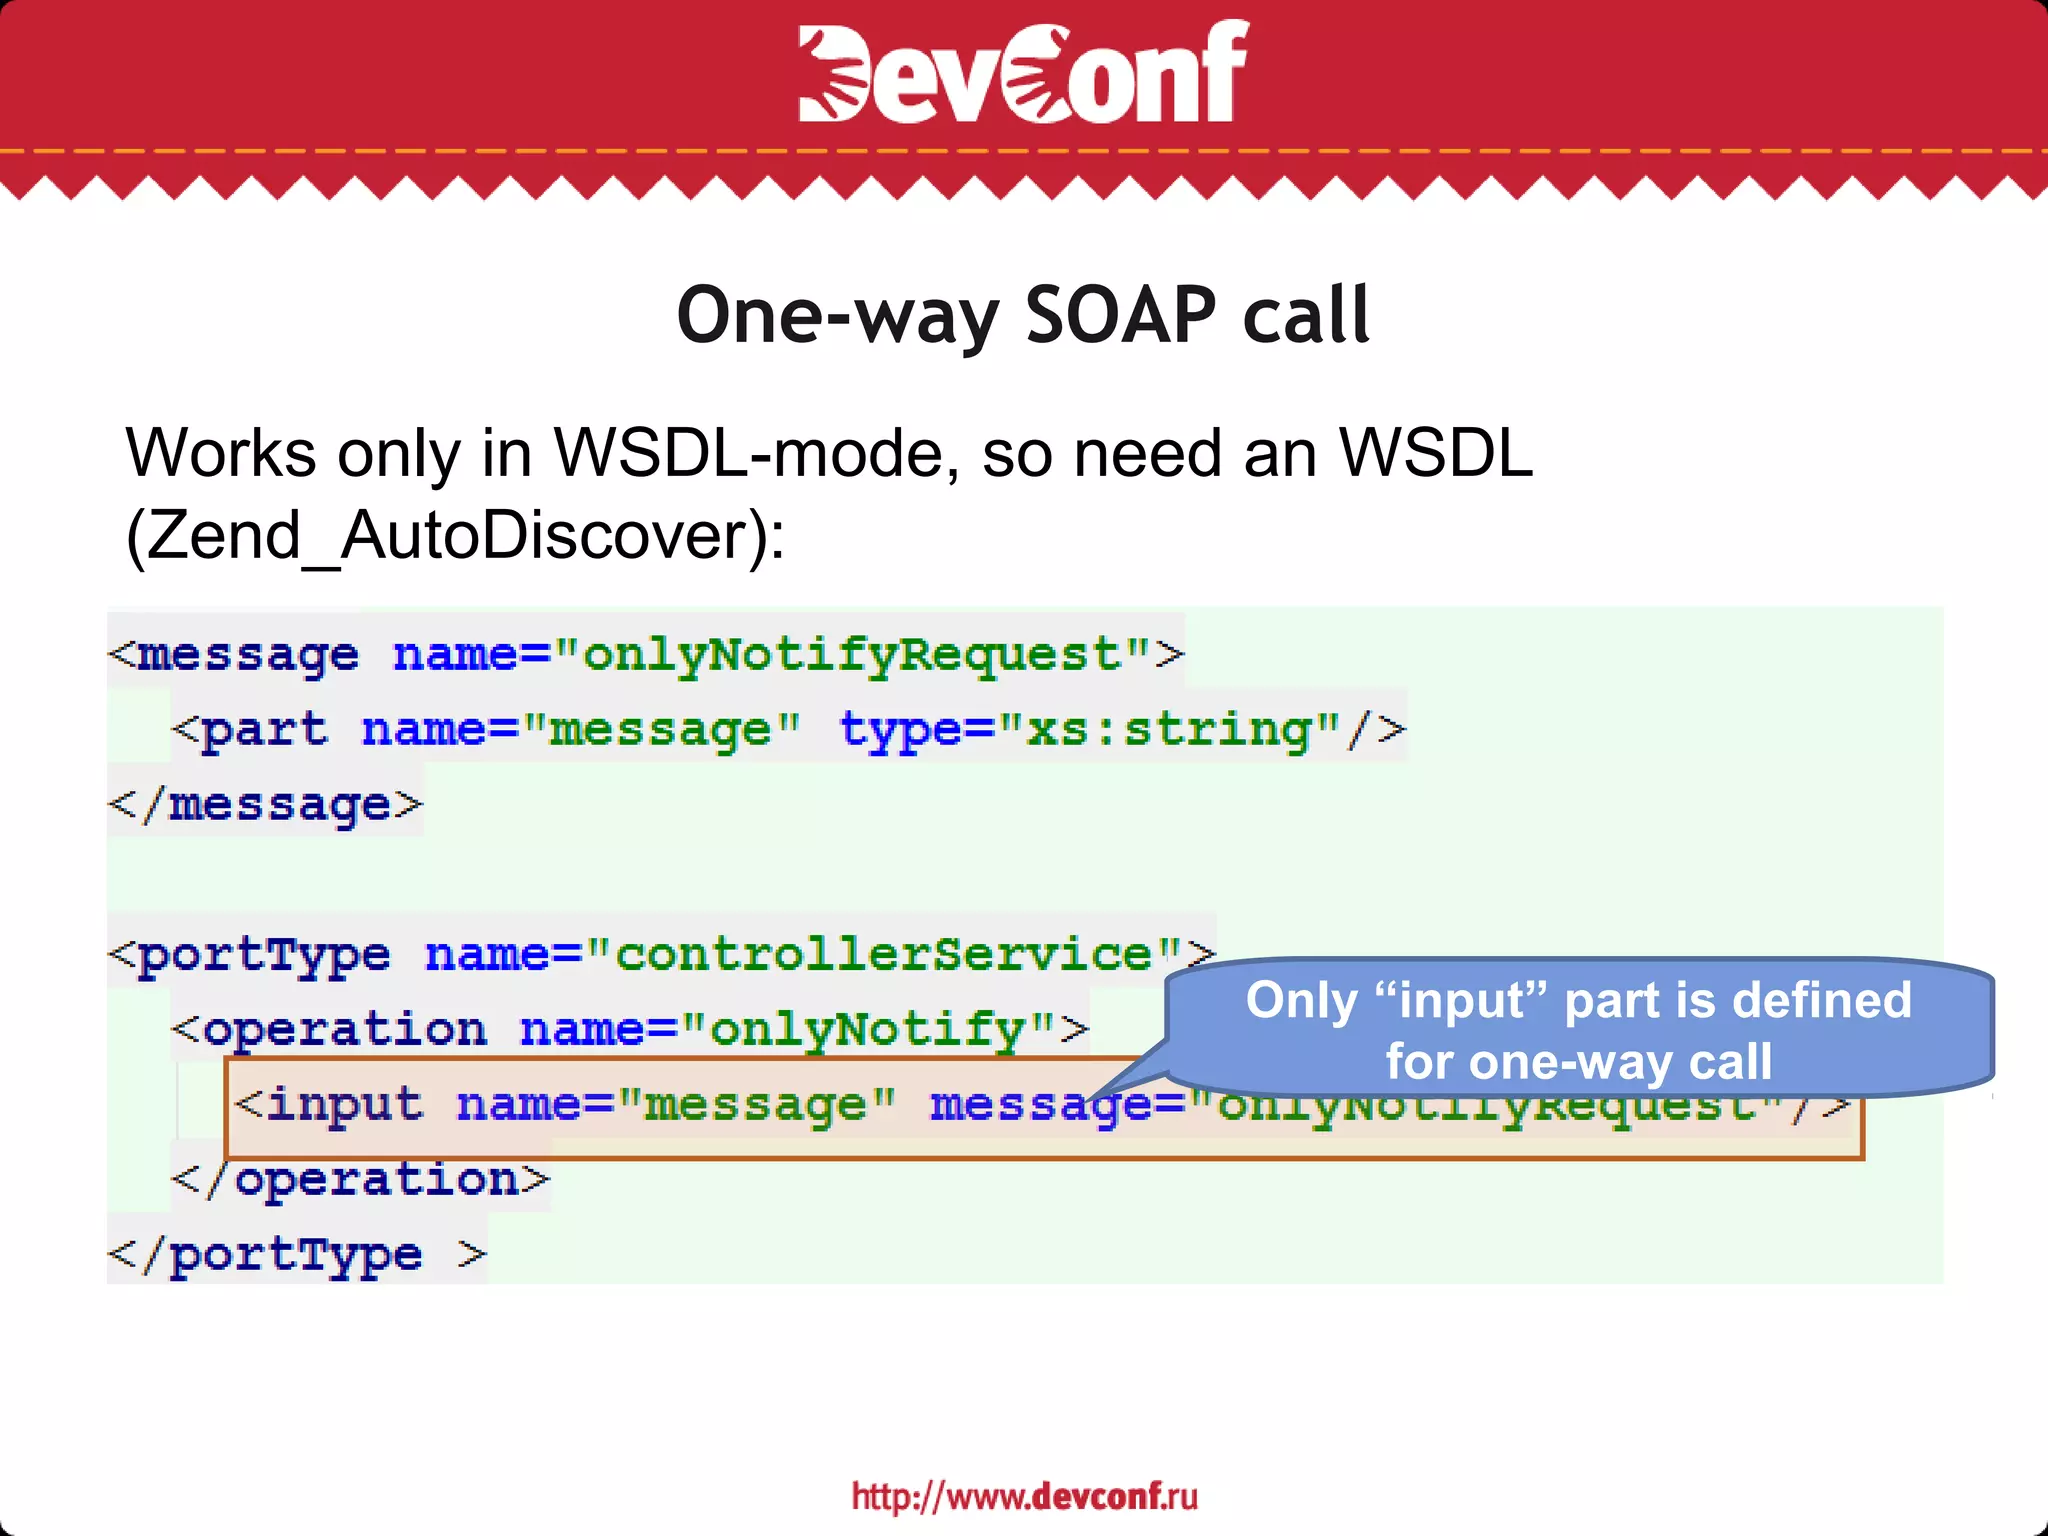Click the closing </operation> tag line
Image resolution: width=2048 pixels, height=1536 pixels.
pyautogui.click(x=360, y=1180)
